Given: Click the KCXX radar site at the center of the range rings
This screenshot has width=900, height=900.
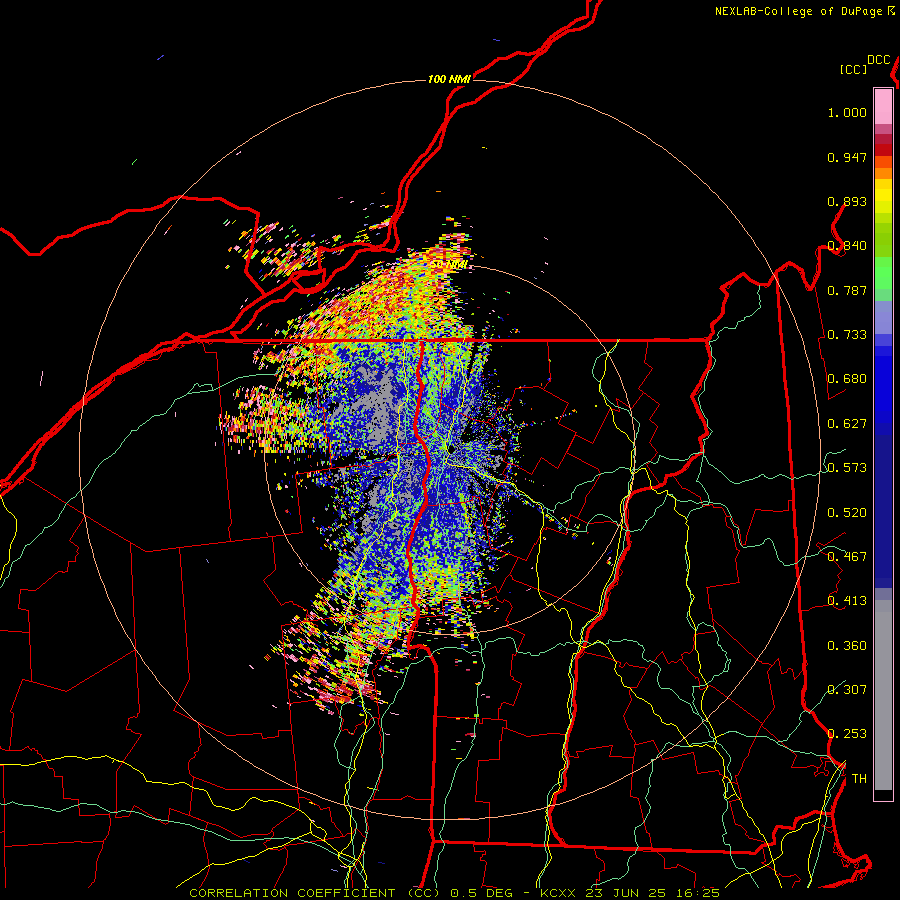Looking at the screenshot, I should click(452, 449).
